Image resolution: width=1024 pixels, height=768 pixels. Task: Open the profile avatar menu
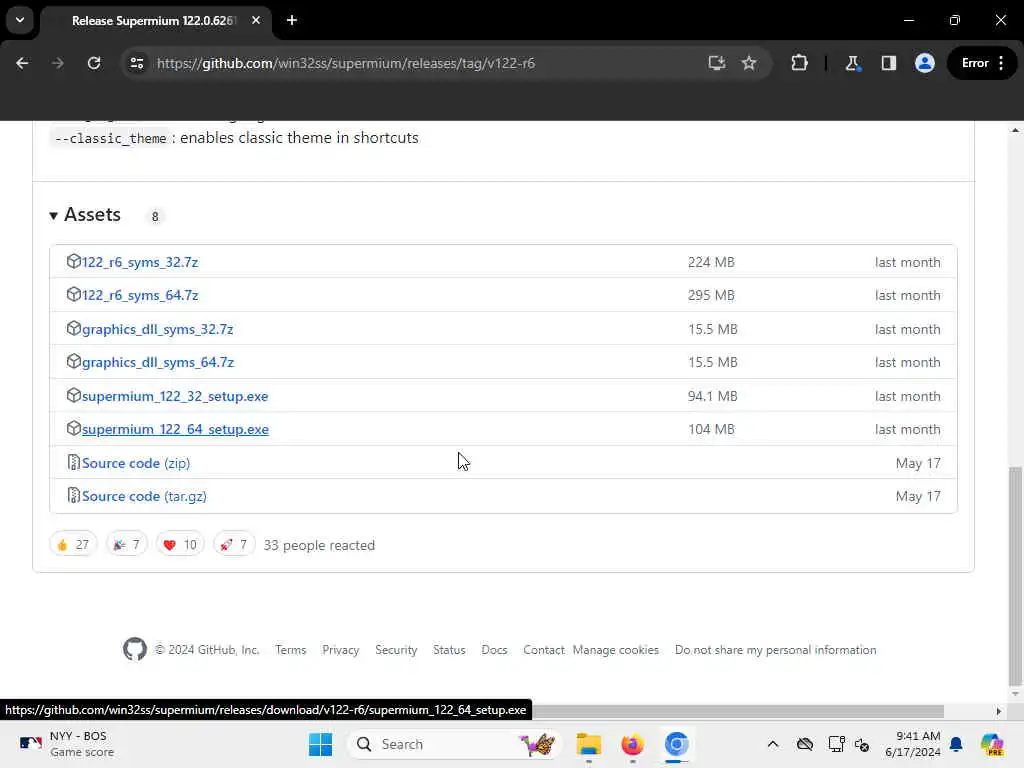point(925,63)
